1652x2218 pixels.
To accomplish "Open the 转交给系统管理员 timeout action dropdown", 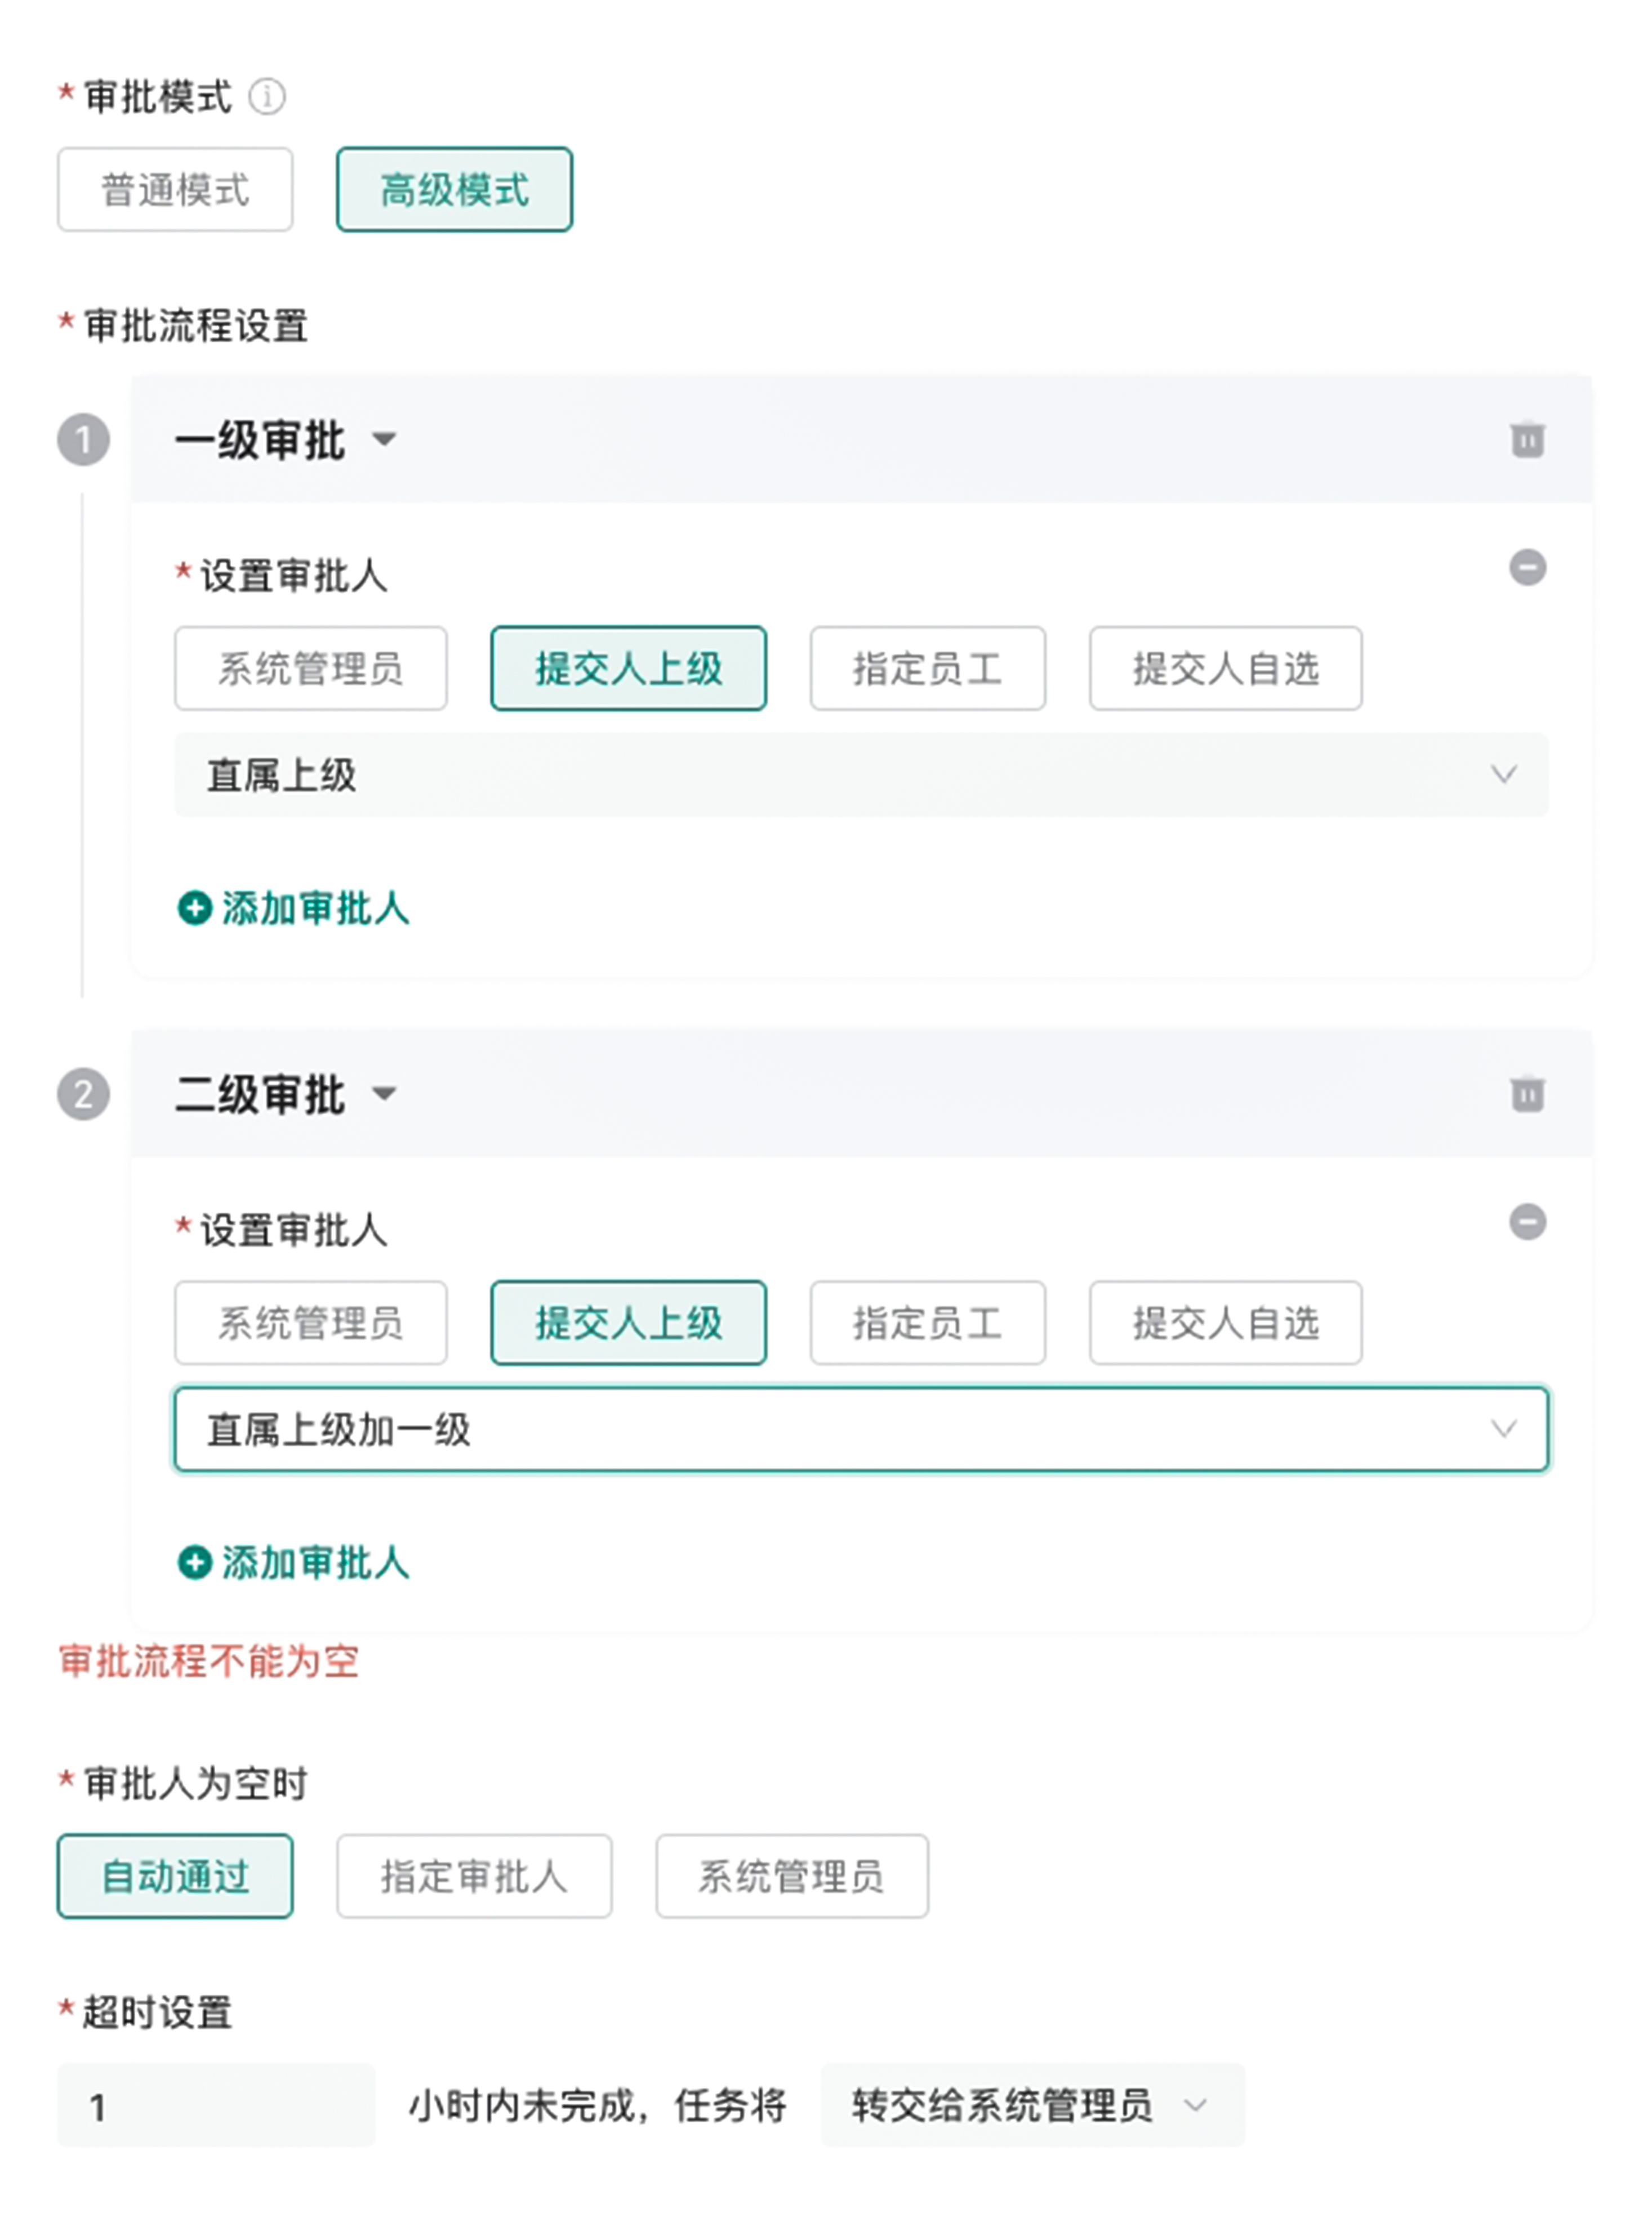I will click(x=1032, y=2105).
